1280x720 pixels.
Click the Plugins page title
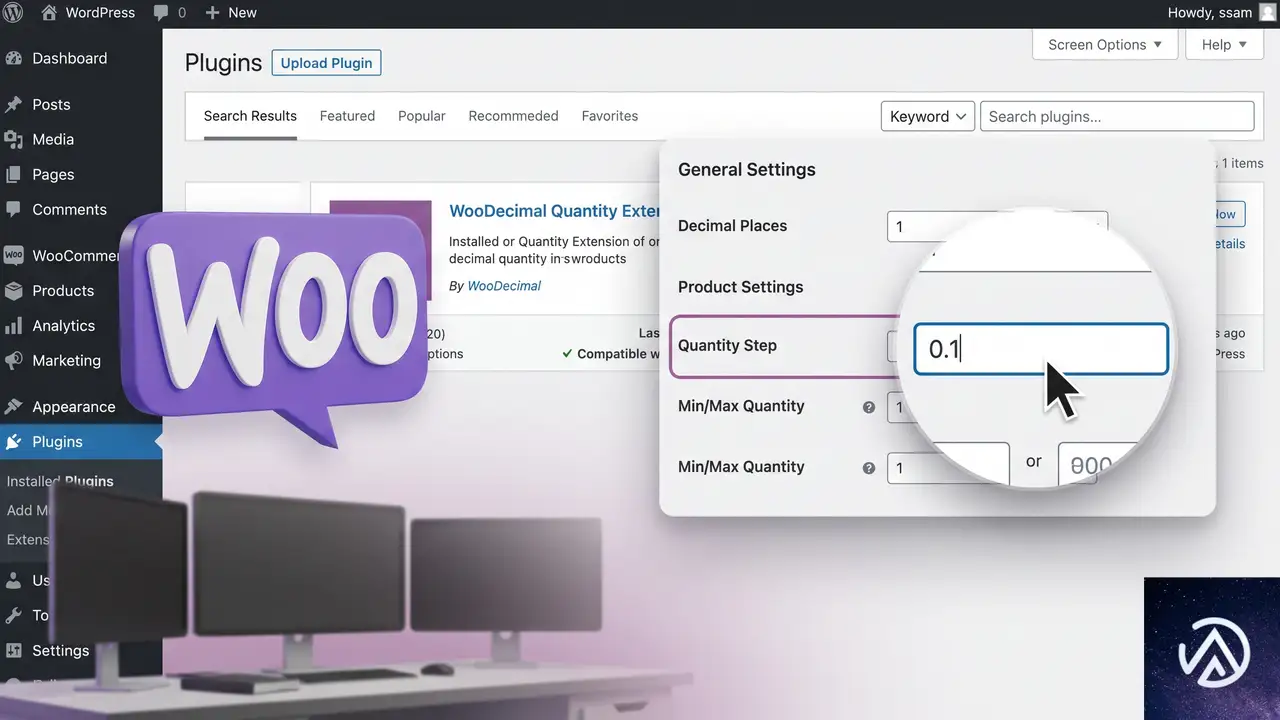223,63
